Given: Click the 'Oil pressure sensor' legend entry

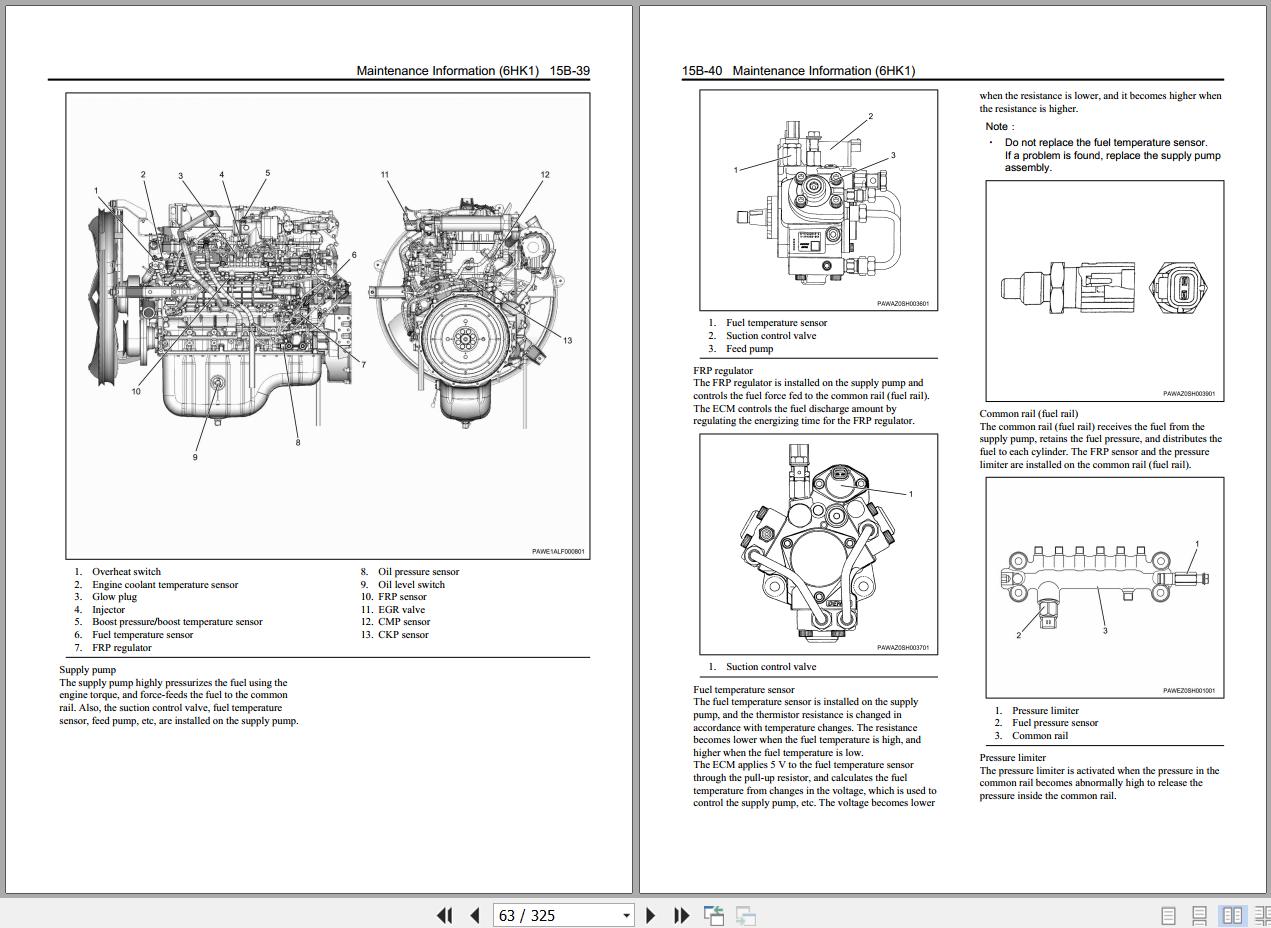Looking at the screenshot, I should tap(418, 572).
